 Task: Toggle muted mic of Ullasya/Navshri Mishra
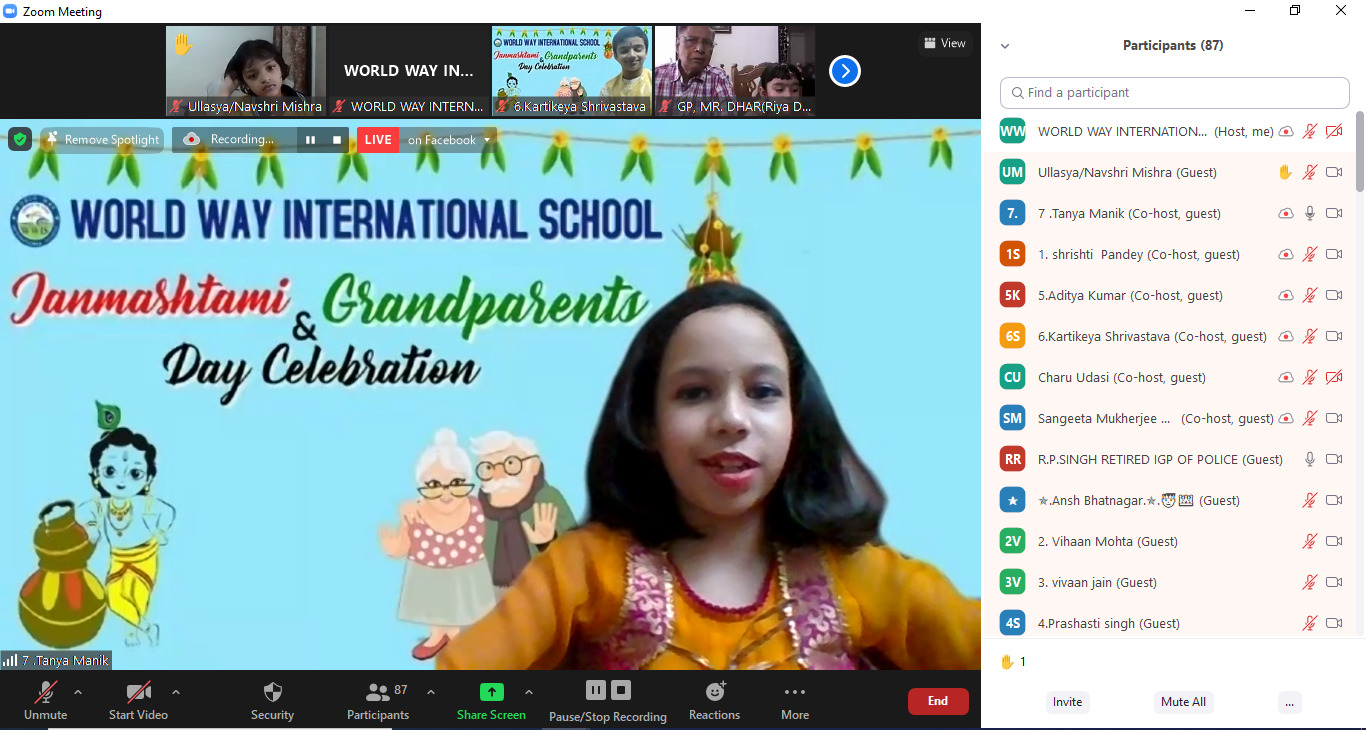[1310, 172]
